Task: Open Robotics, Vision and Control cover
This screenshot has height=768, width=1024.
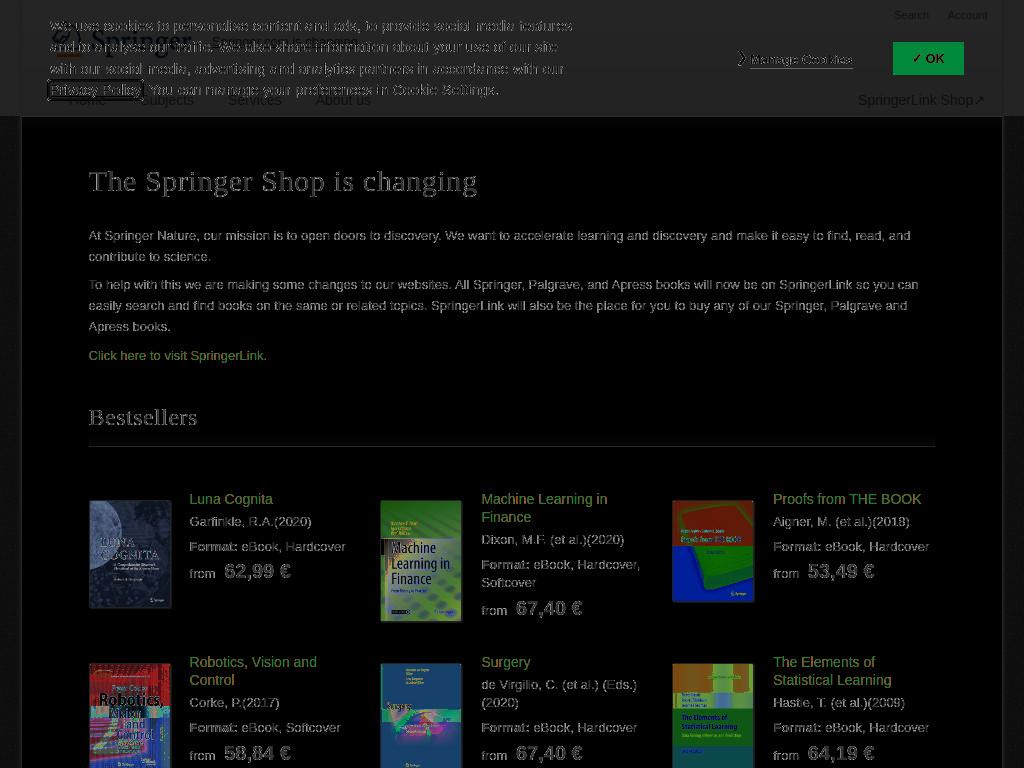Action: click(x=130, y=716)
